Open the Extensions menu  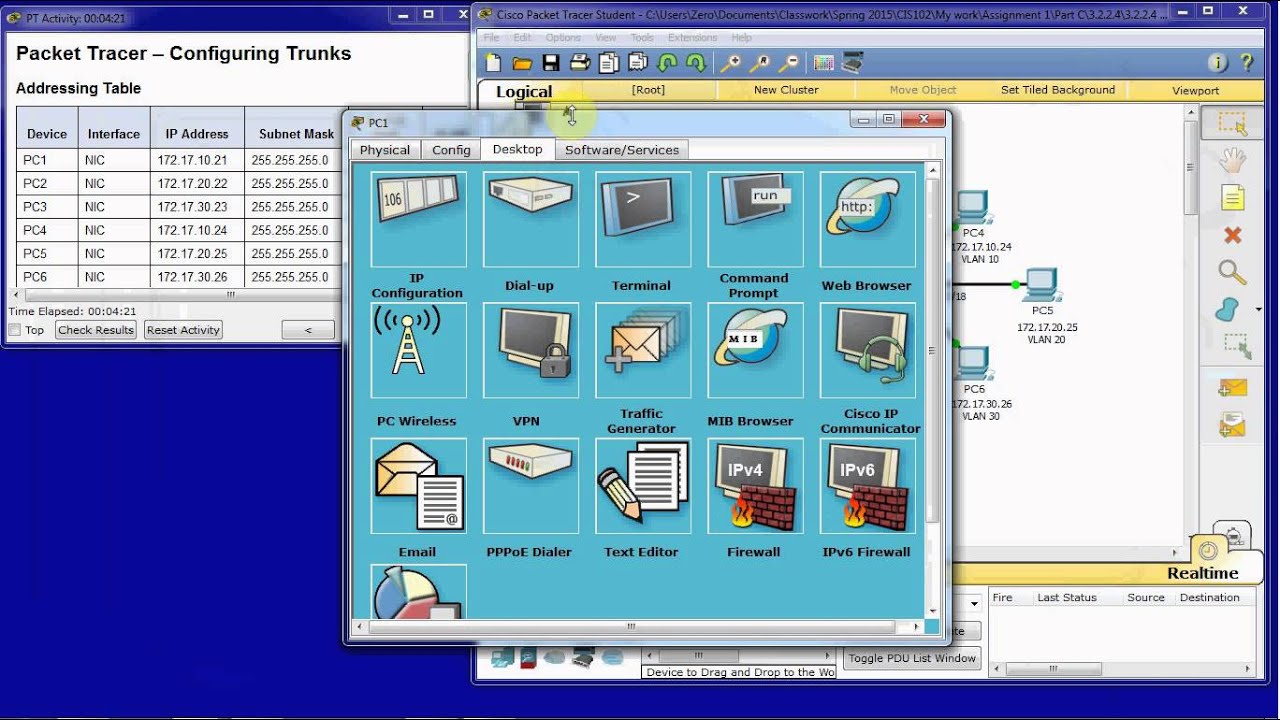pyautogui.click(x=693, y=38)
